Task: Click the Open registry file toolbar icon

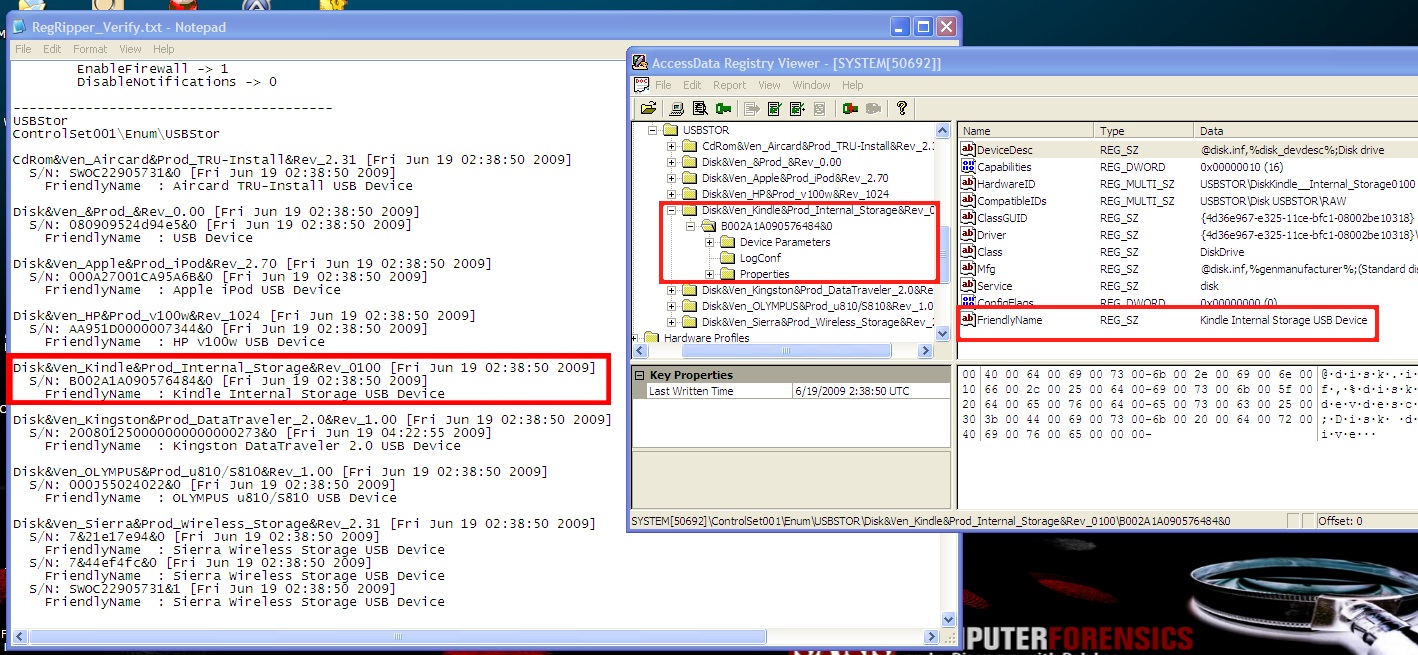Action: [x=648, y=108]
